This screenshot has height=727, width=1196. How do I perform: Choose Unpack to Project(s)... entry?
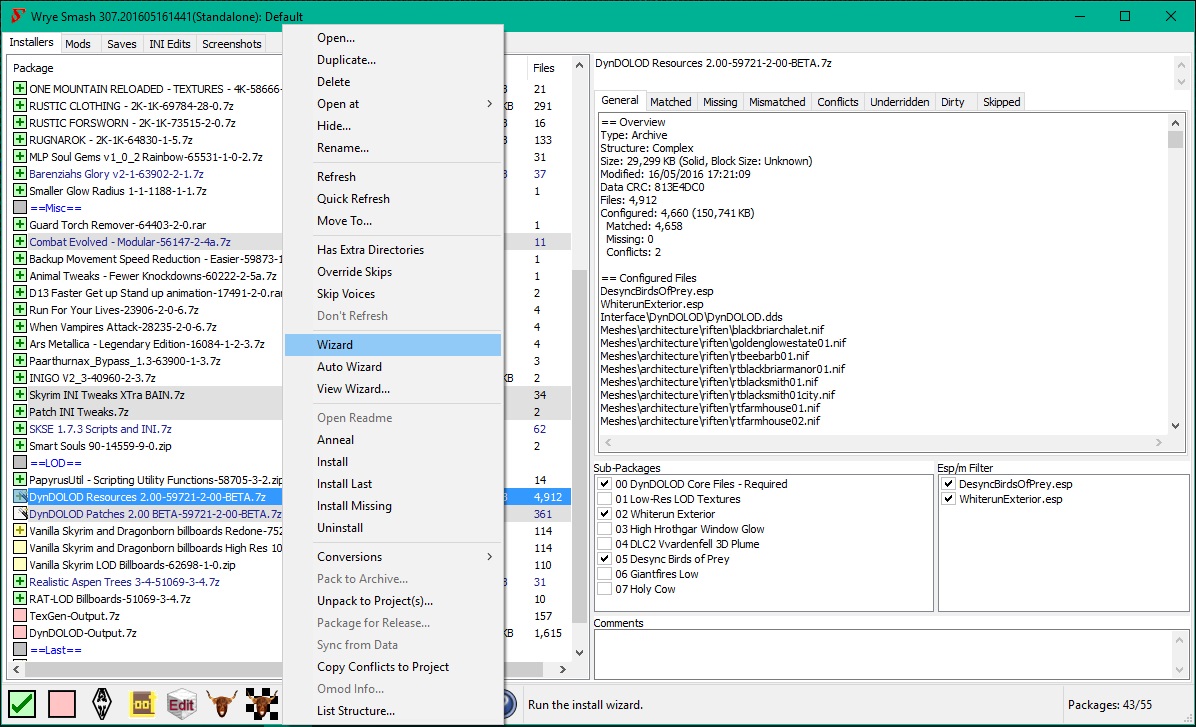(x=393, y=601)
